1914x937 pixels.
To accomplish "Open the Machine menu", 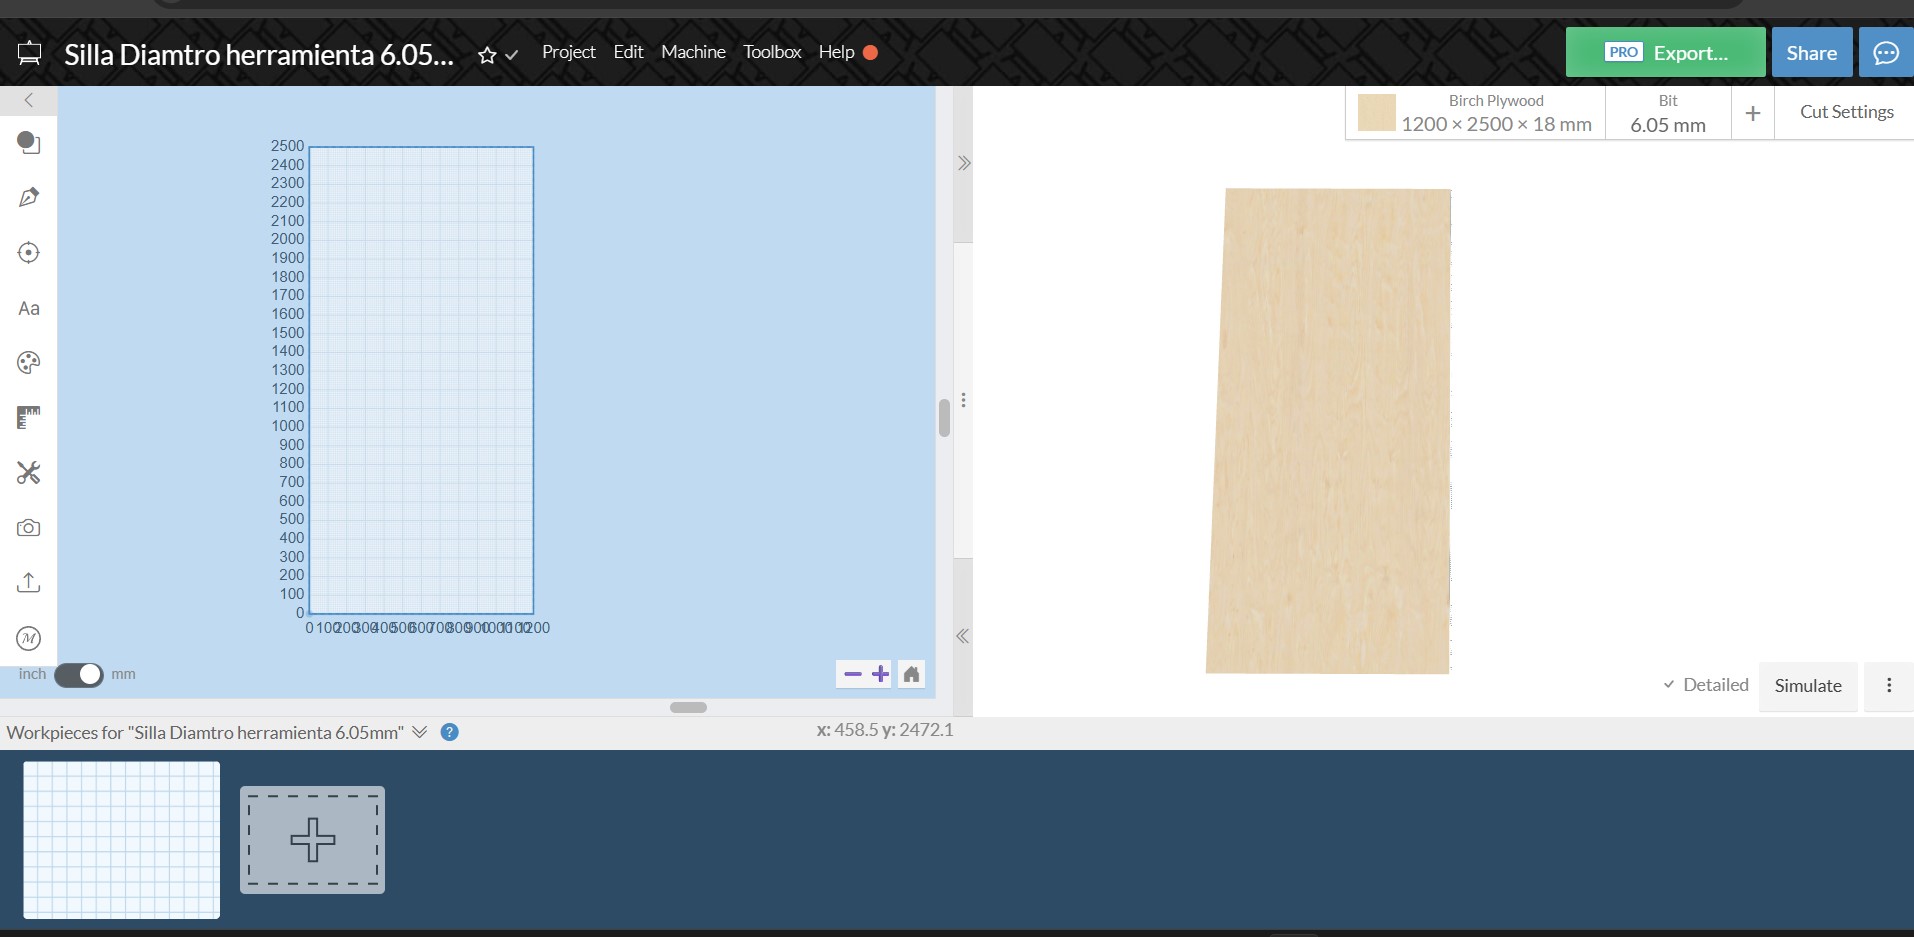I will [x=693, y=52].
